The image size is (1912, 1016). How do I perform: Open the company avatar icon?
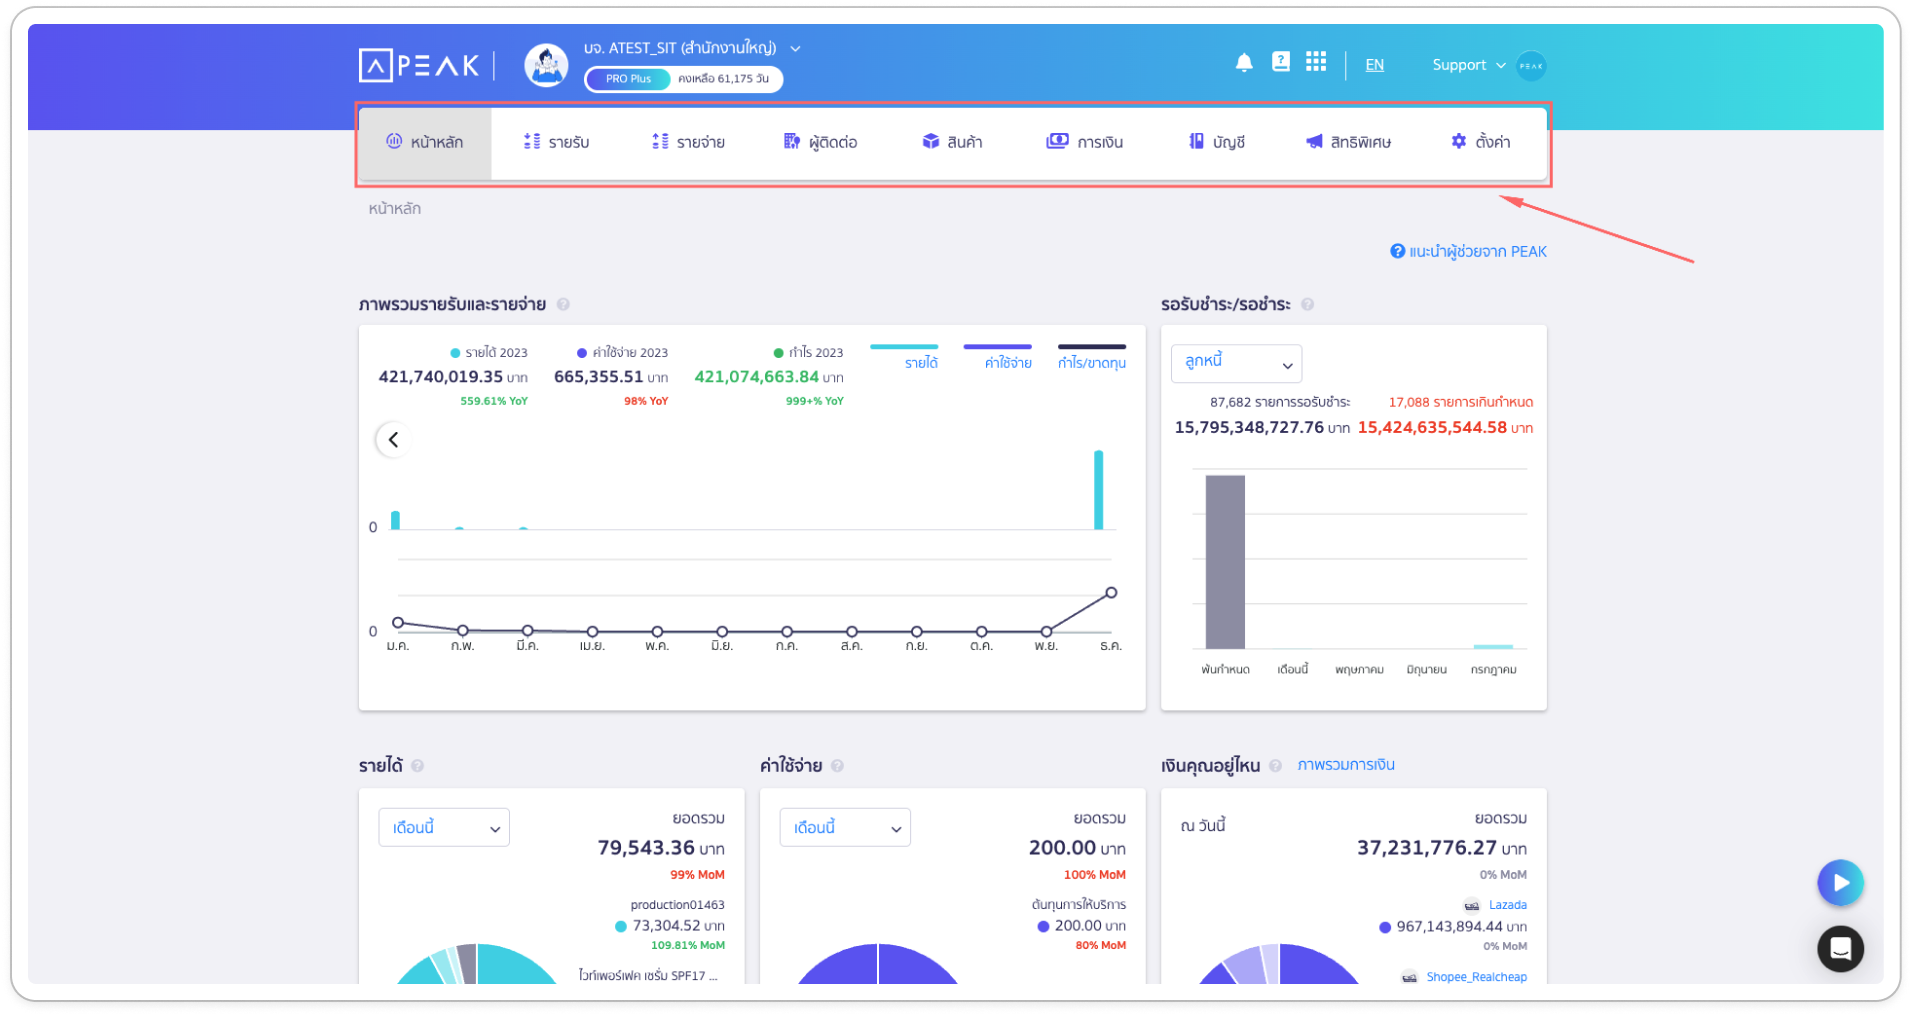(546, 65)
